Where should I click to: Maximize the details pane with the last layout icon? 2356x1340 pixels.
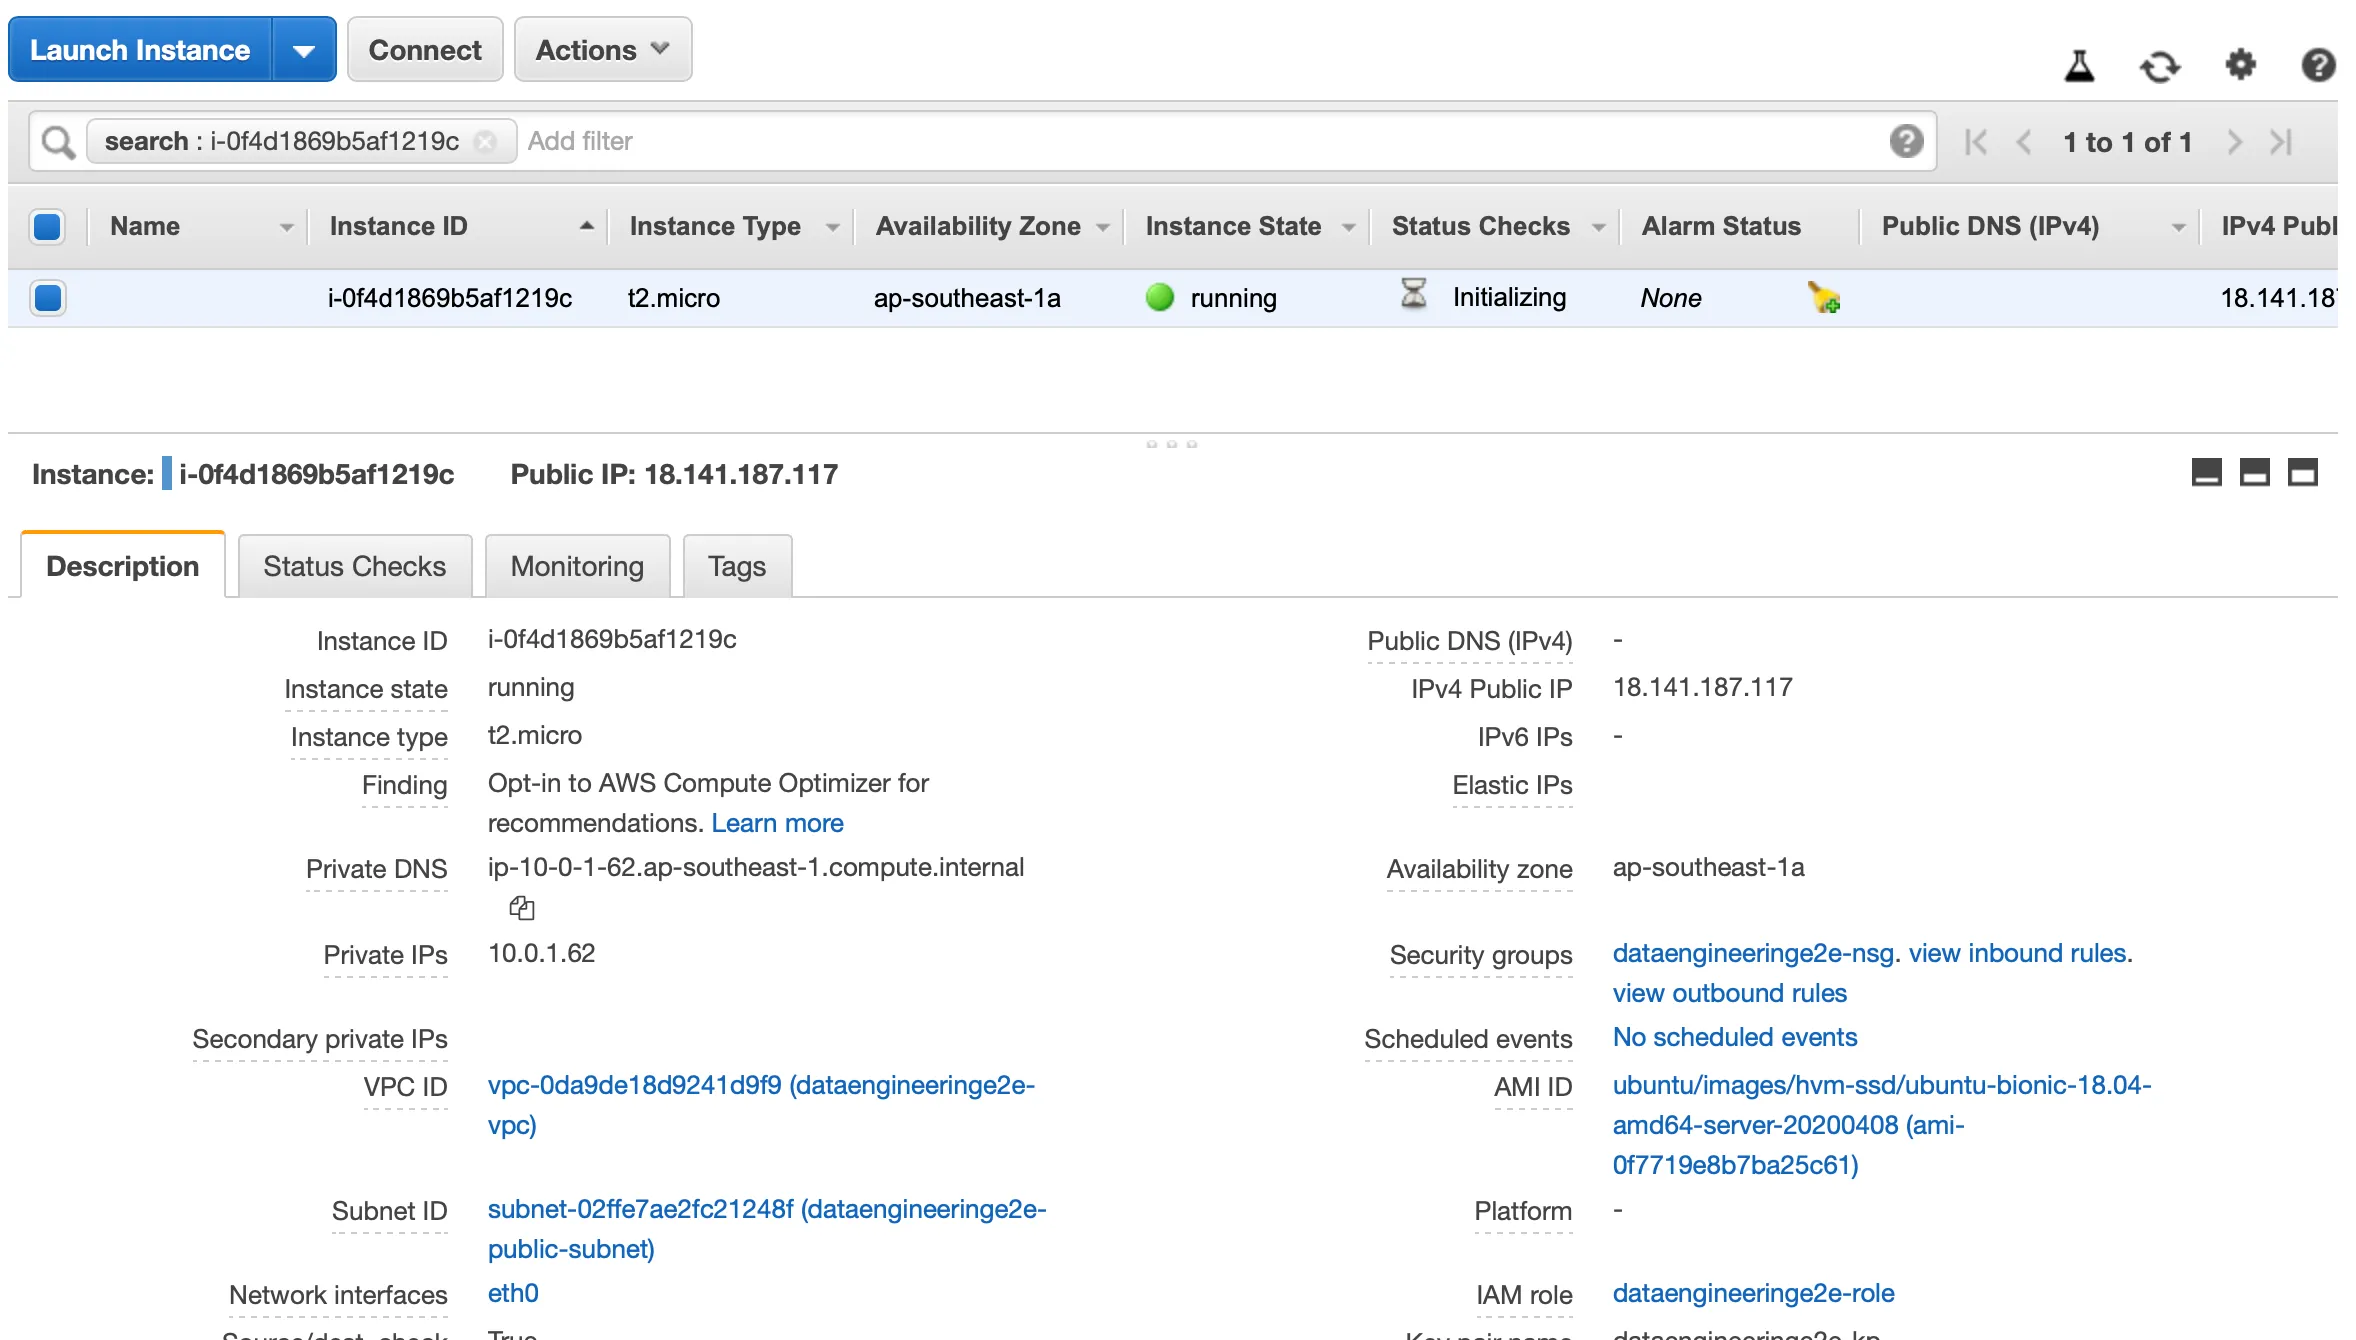coord(2302,472)
